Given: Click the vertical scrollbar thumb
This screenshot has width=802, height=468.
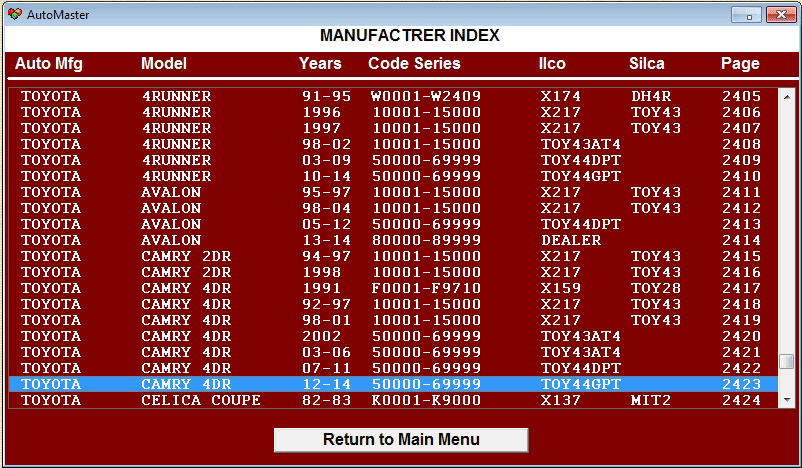Looking at the screenshot, I should click(787, 361).
